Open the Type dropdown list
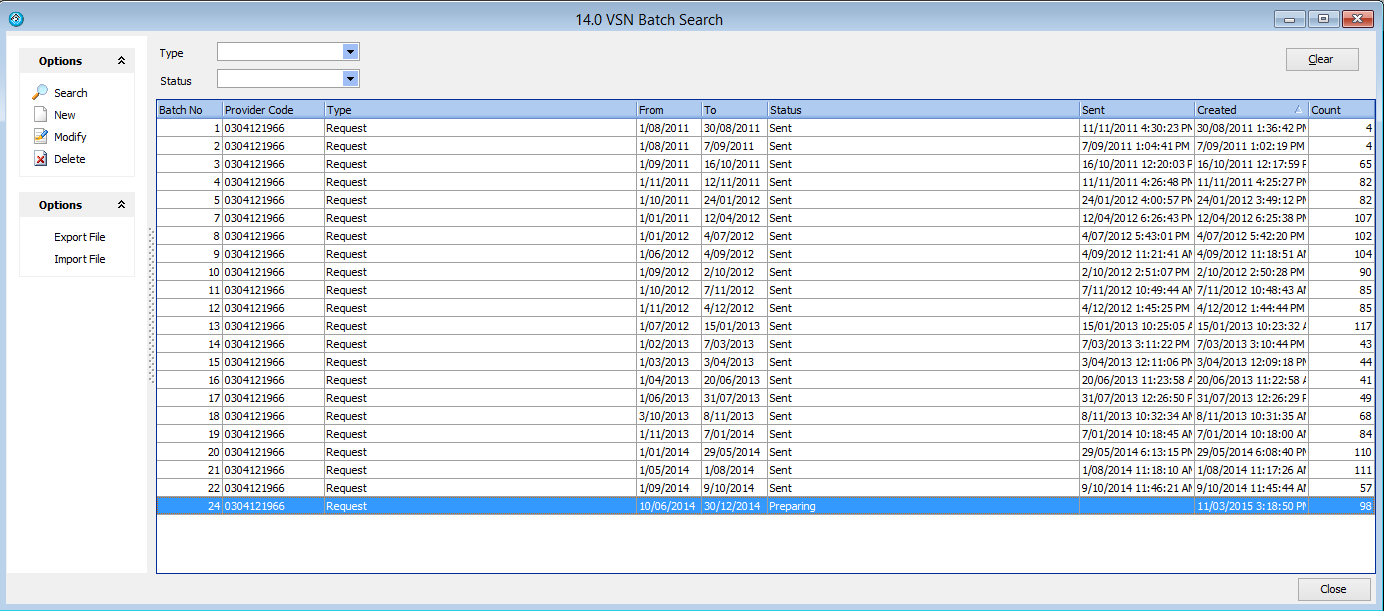Viewport: 1384px width, 611px height. [350, 52]
